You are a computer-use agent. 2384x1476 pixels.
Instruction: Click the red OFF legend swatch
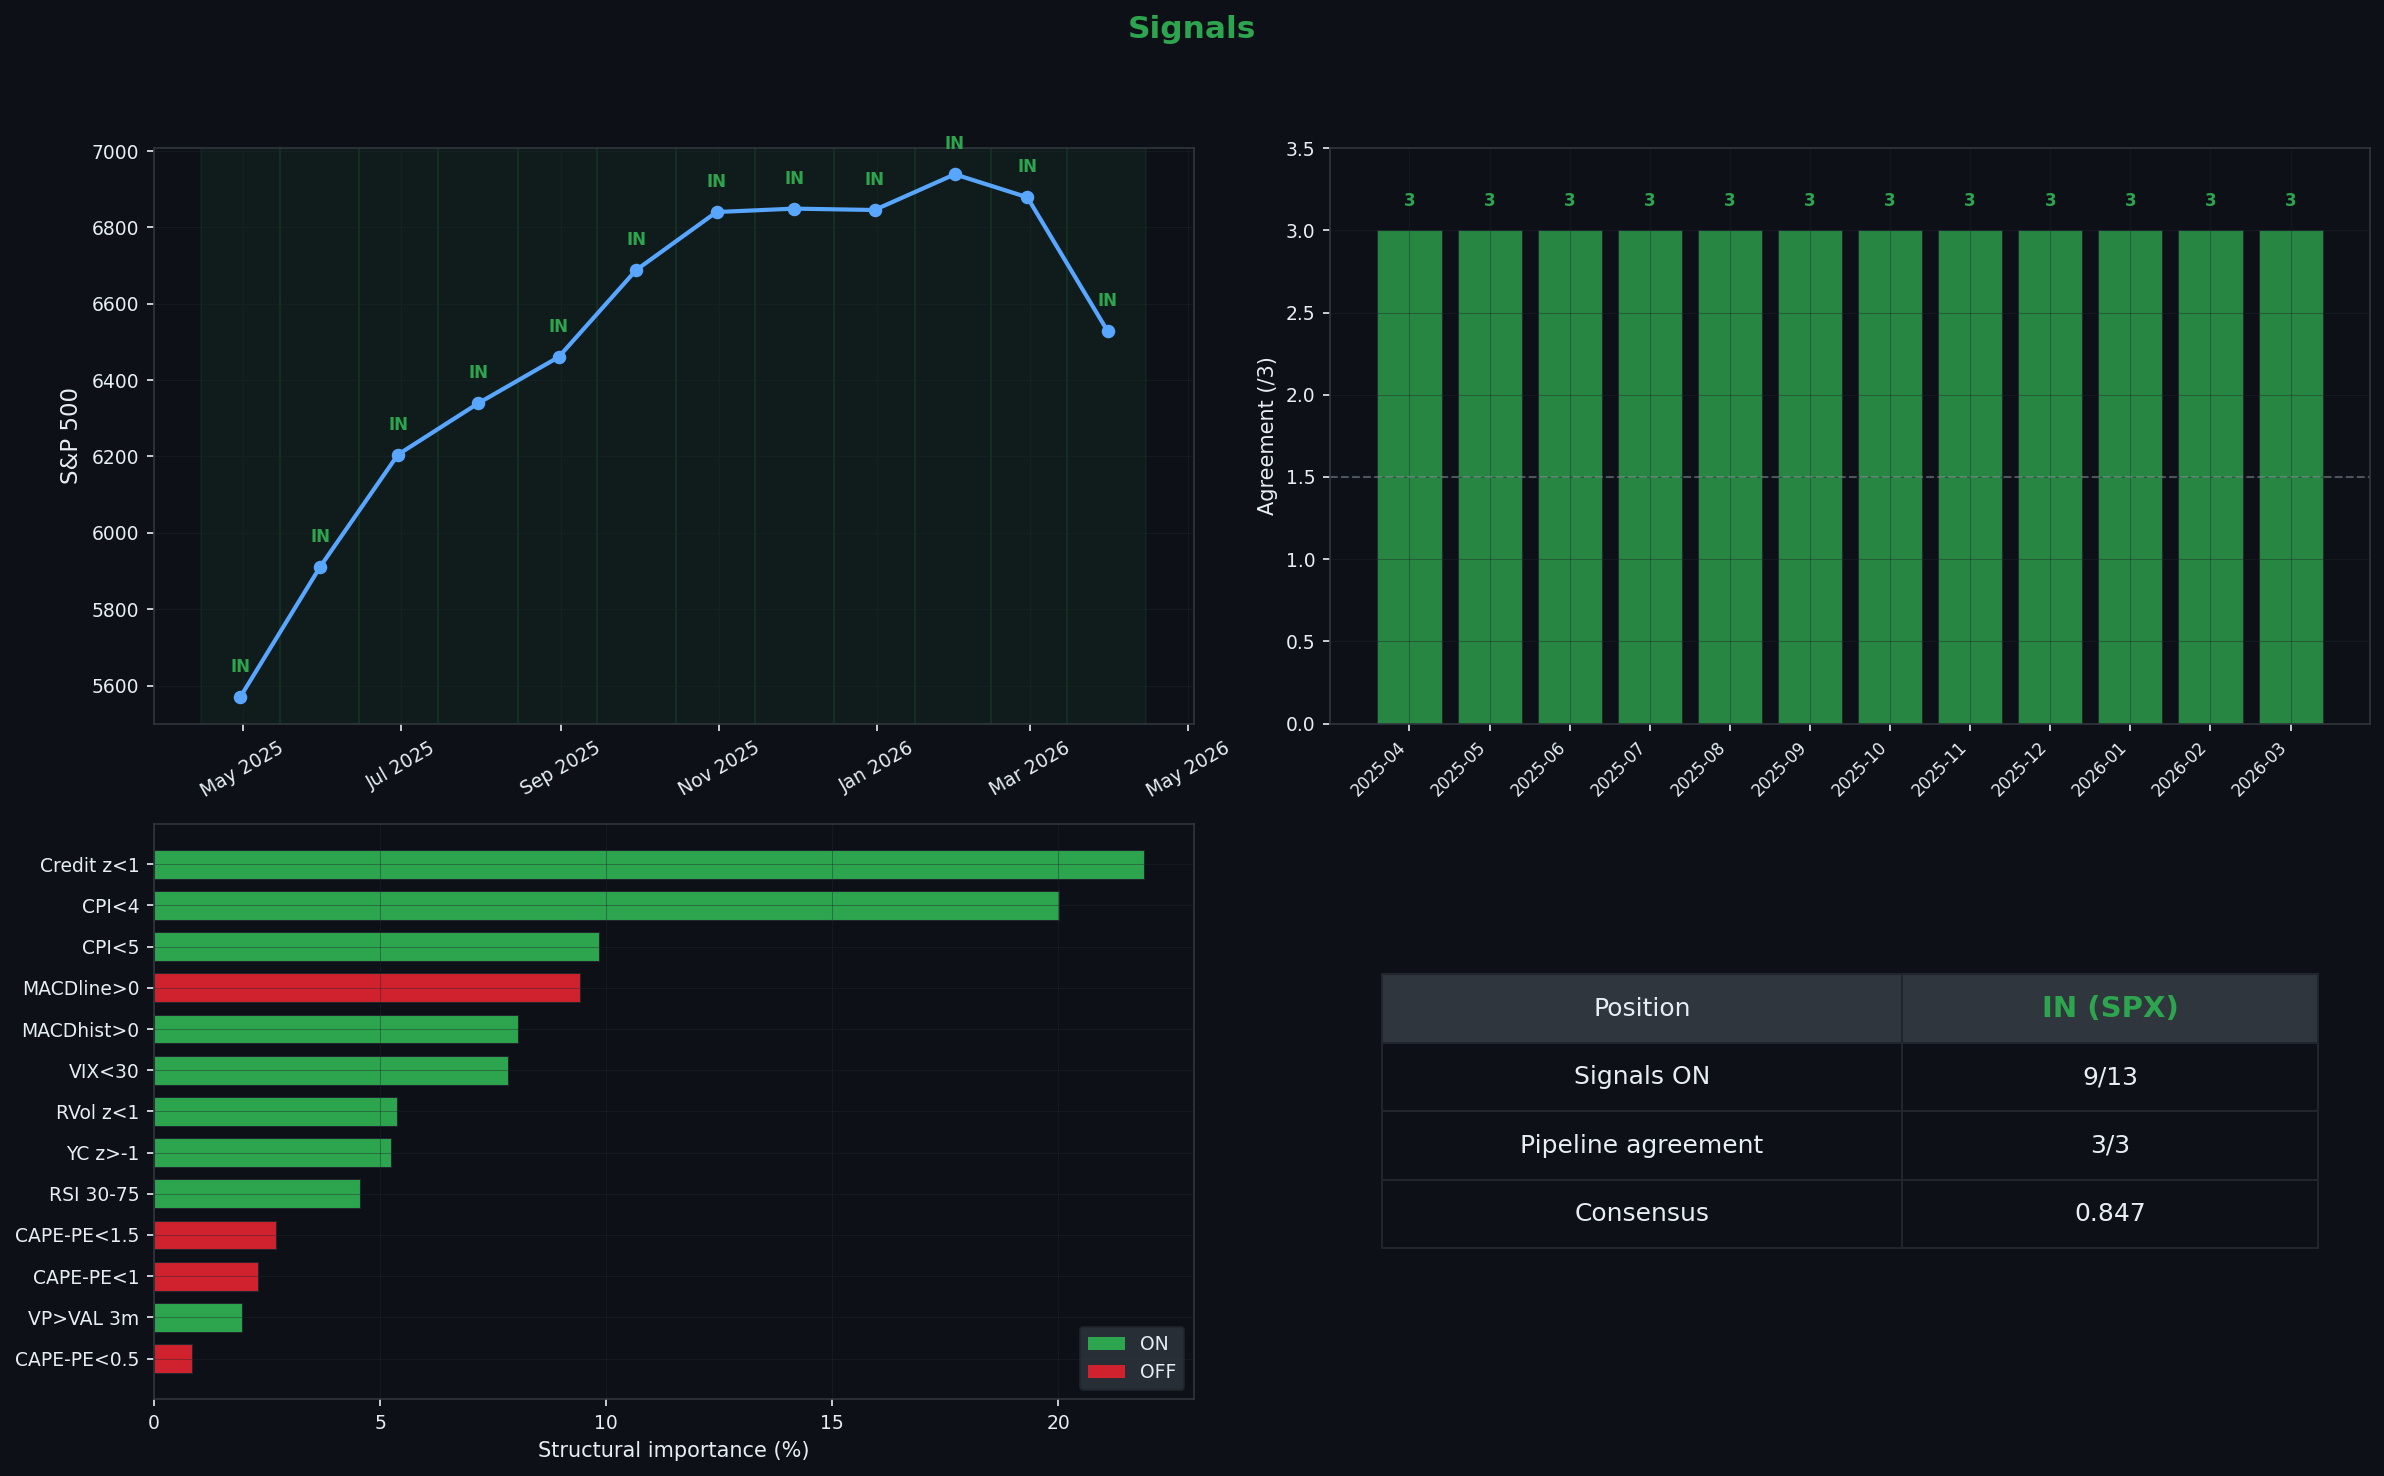(x=1106, y=1371)
